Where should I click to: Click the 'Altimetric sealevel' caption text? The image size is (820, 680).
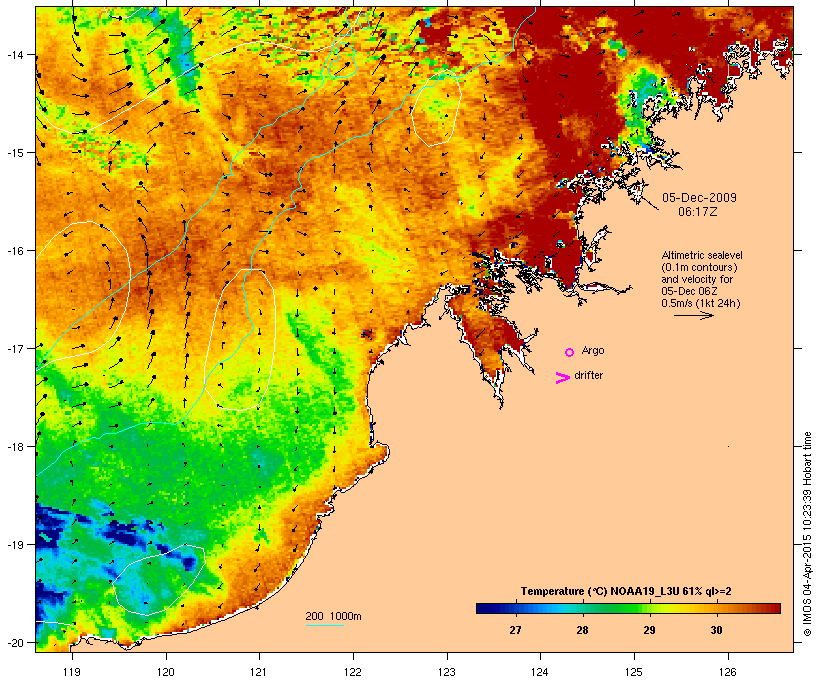pos(702,255)
